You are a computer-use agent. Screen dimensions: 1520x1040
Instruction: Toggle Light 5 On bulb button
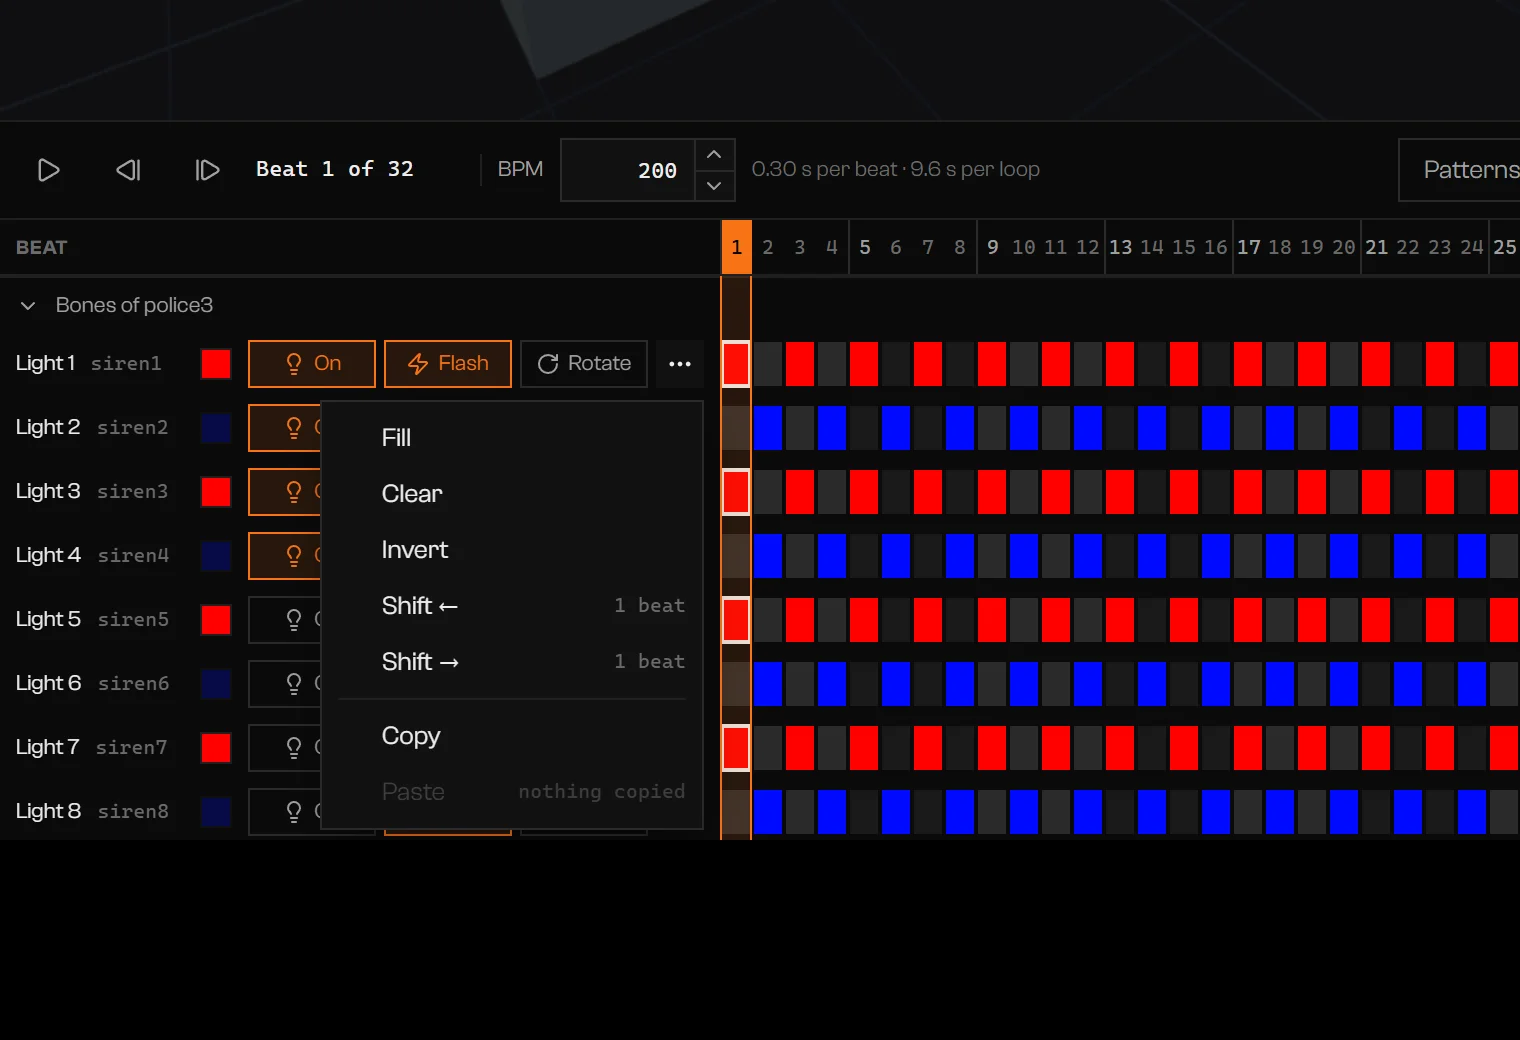point(285,620)
